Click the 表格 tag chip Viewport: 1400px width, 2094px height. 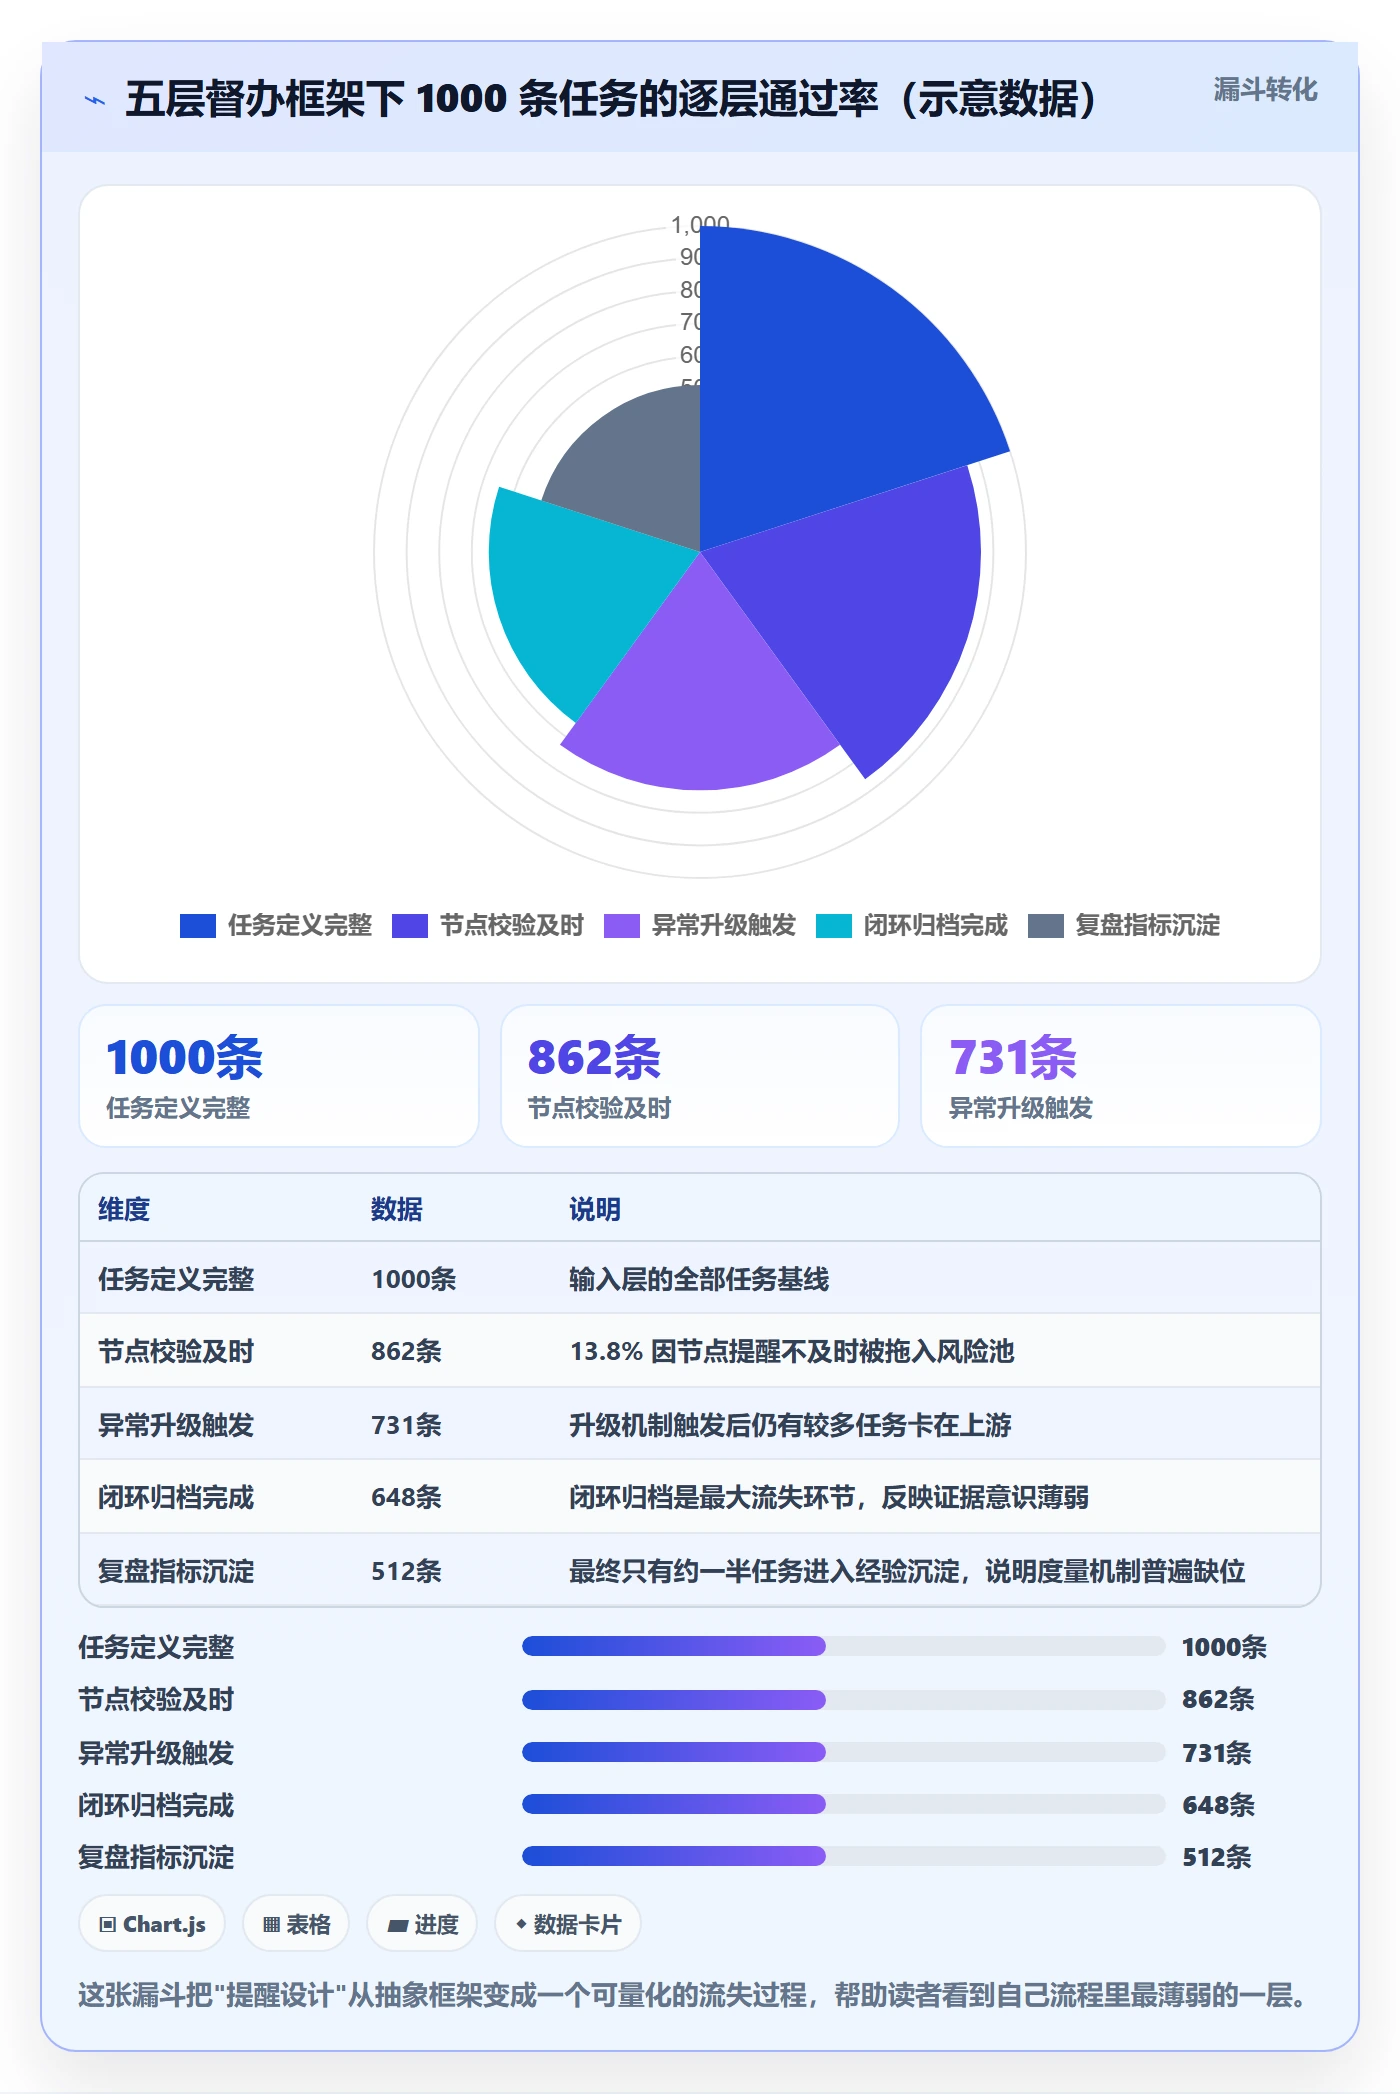[x=296, y=1924]
